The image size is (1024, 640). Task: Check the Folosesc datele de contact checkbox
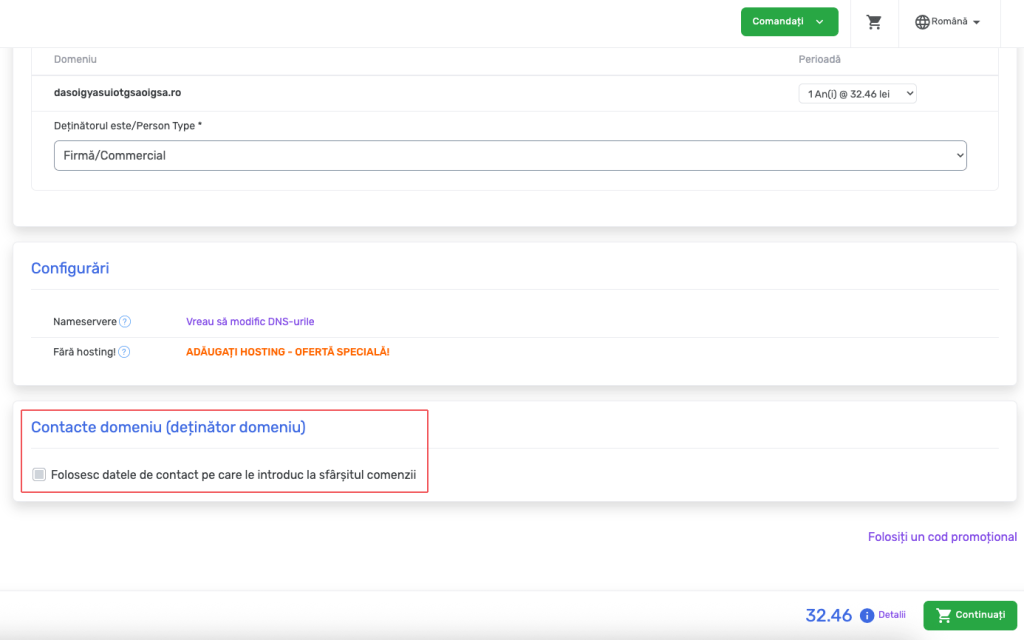pyautogui.click(x=38, y=474)
